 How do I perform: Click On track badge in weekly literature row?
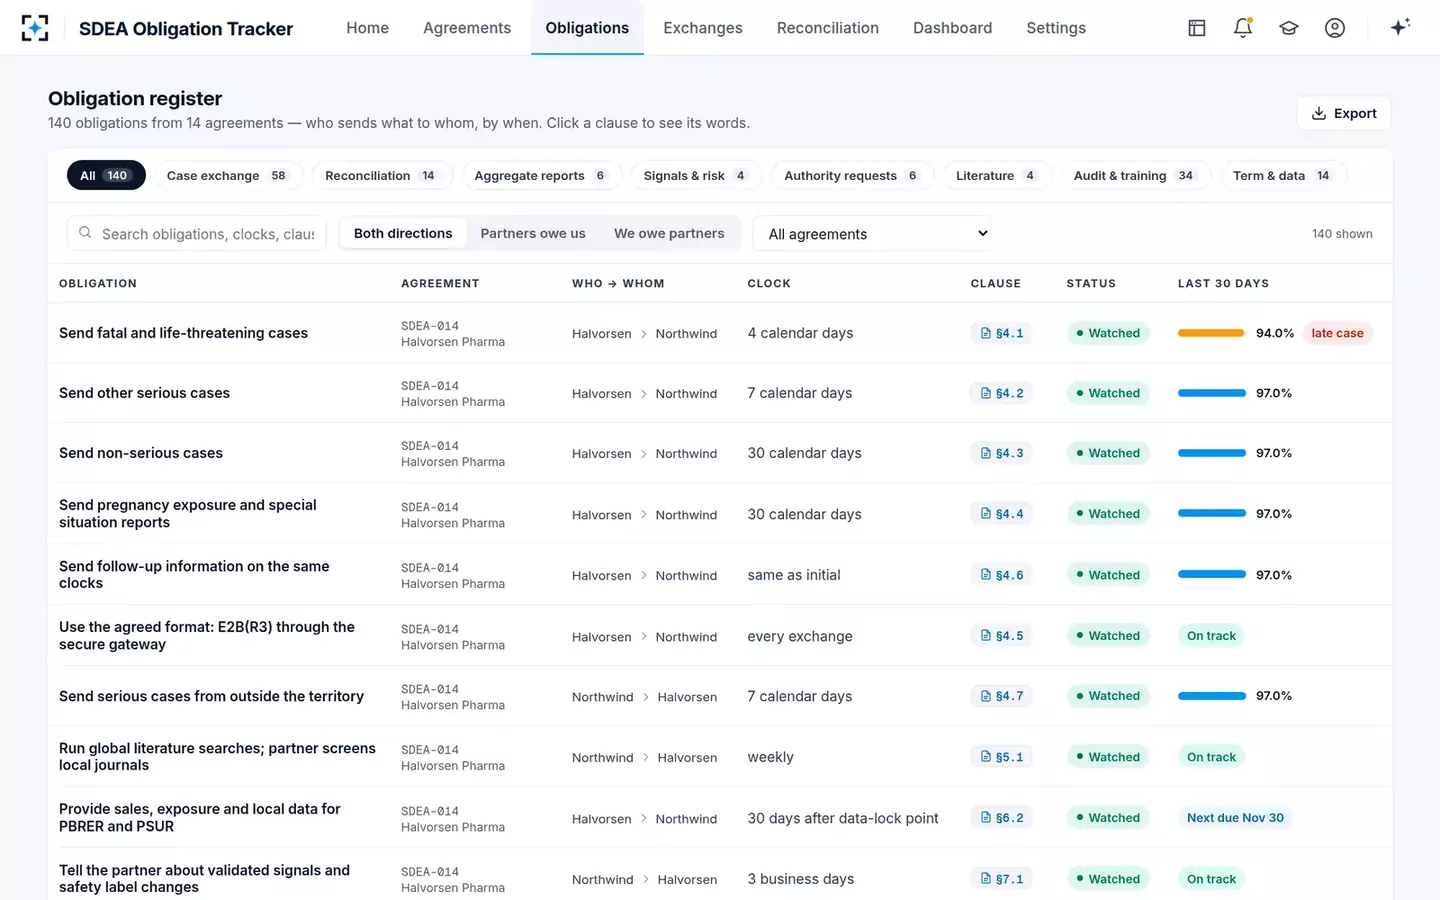click(x=1211, y=757)
